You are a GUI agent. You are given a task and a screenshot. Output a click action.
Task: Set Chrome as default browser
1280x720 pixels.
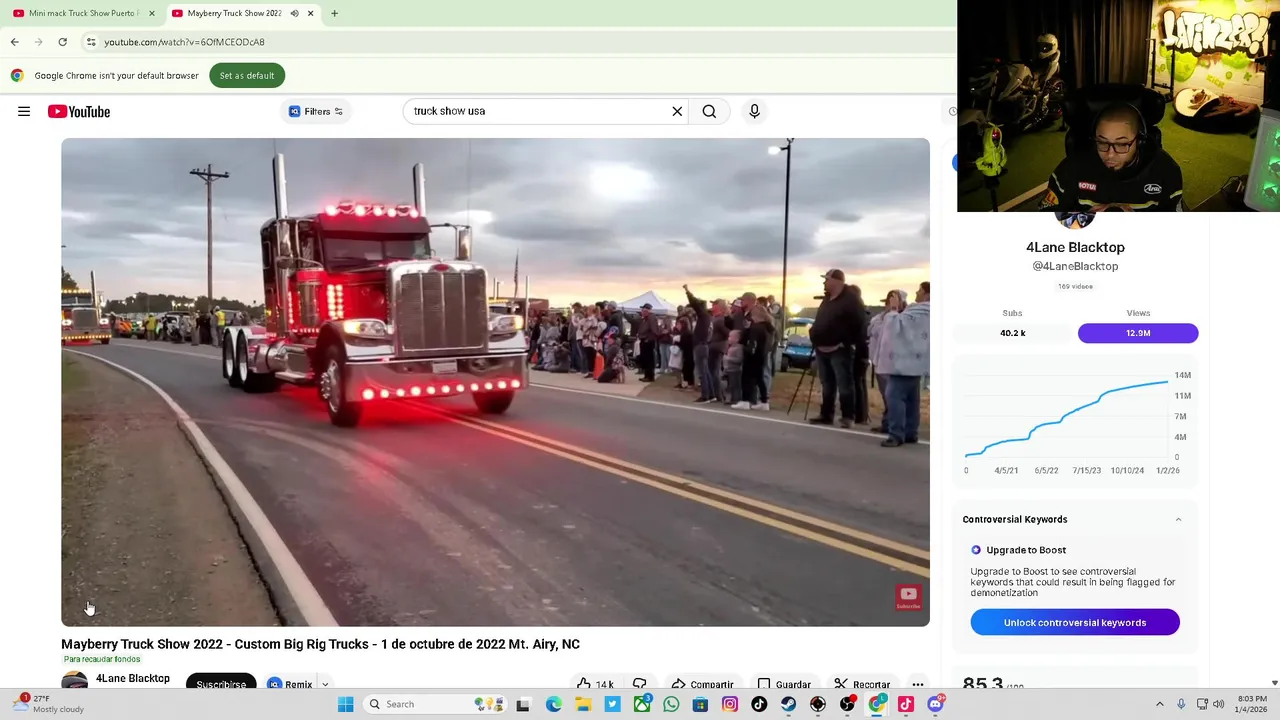[247, 75]
